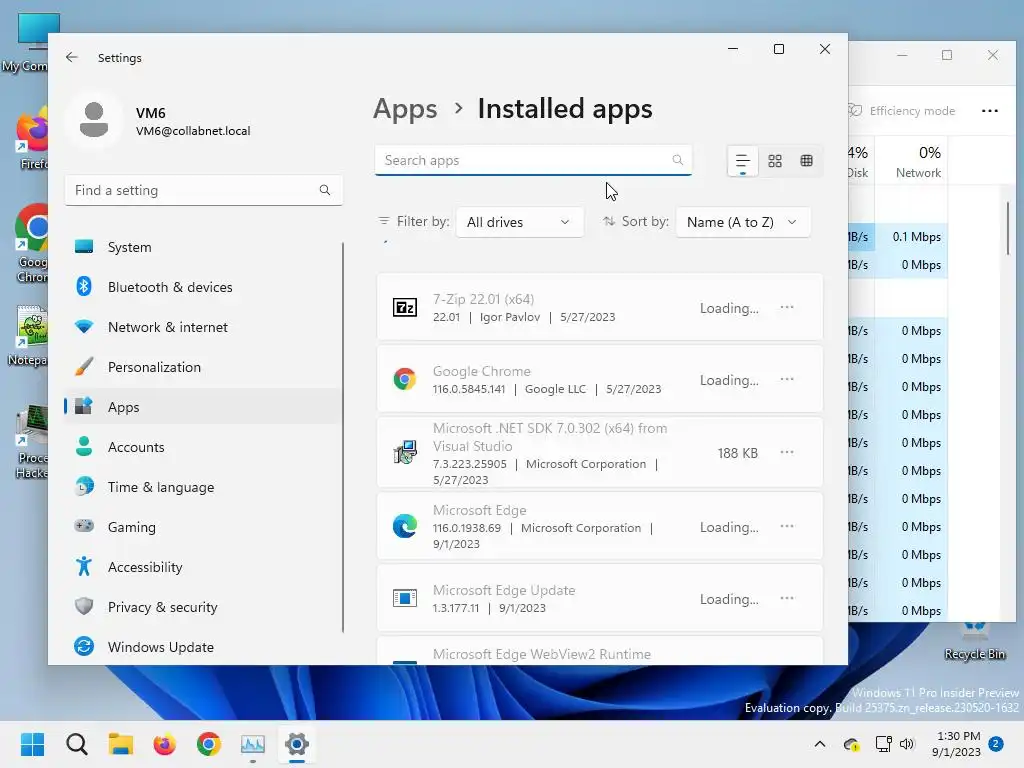Click the search magnifier in Search apps
The image size is (1024, 768).
[678, 160]
